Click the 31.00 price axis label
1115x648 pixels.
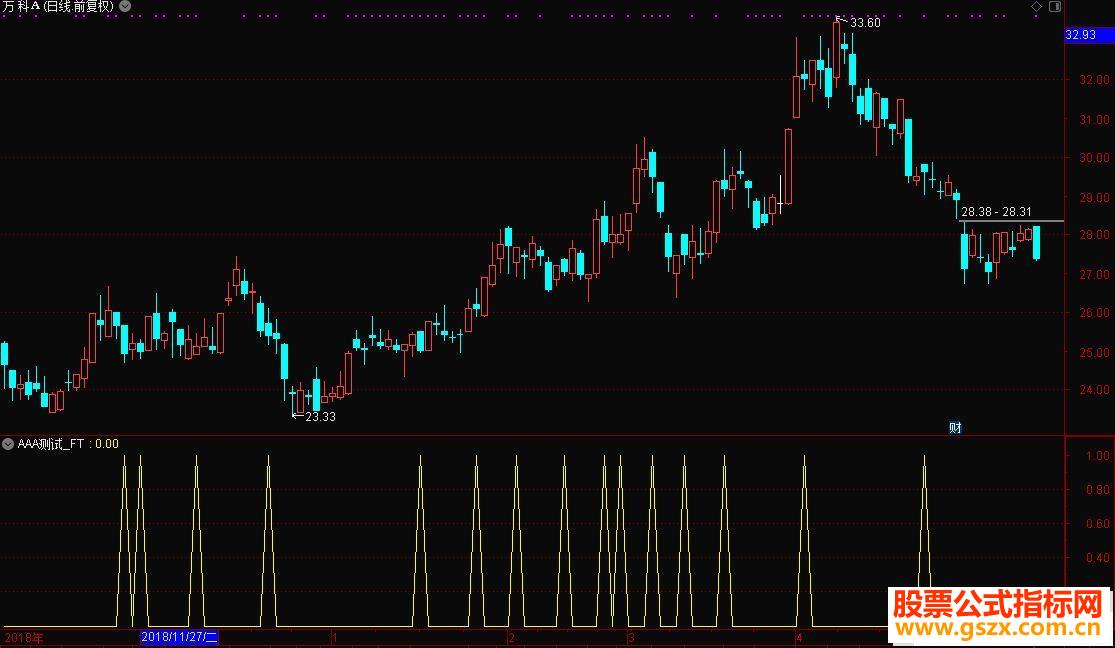tap(1094, 119)
